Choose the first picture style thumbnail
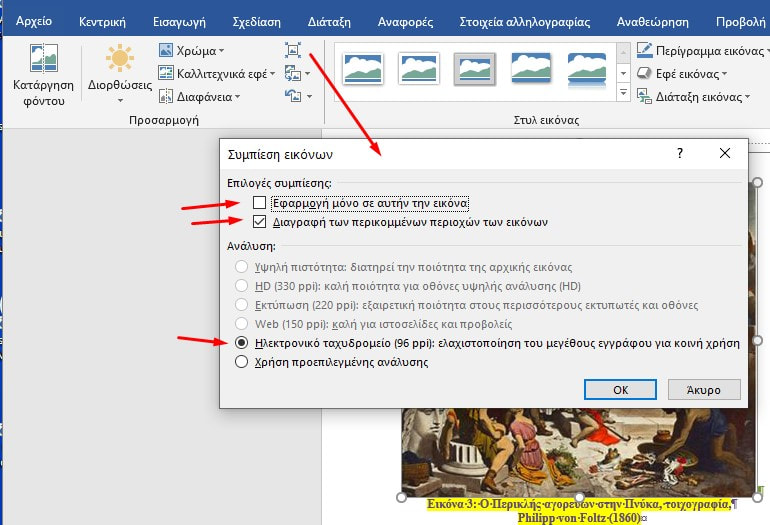770x525 pixels. [364, 68]
